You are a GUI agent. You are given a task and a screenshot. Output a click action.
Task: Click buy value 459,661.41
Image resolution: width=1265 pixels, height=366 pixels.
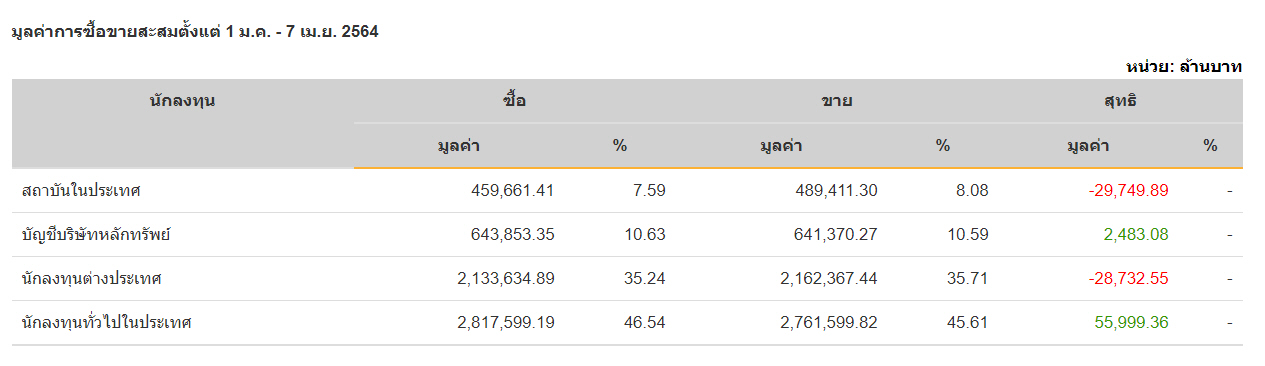(512, 190)
